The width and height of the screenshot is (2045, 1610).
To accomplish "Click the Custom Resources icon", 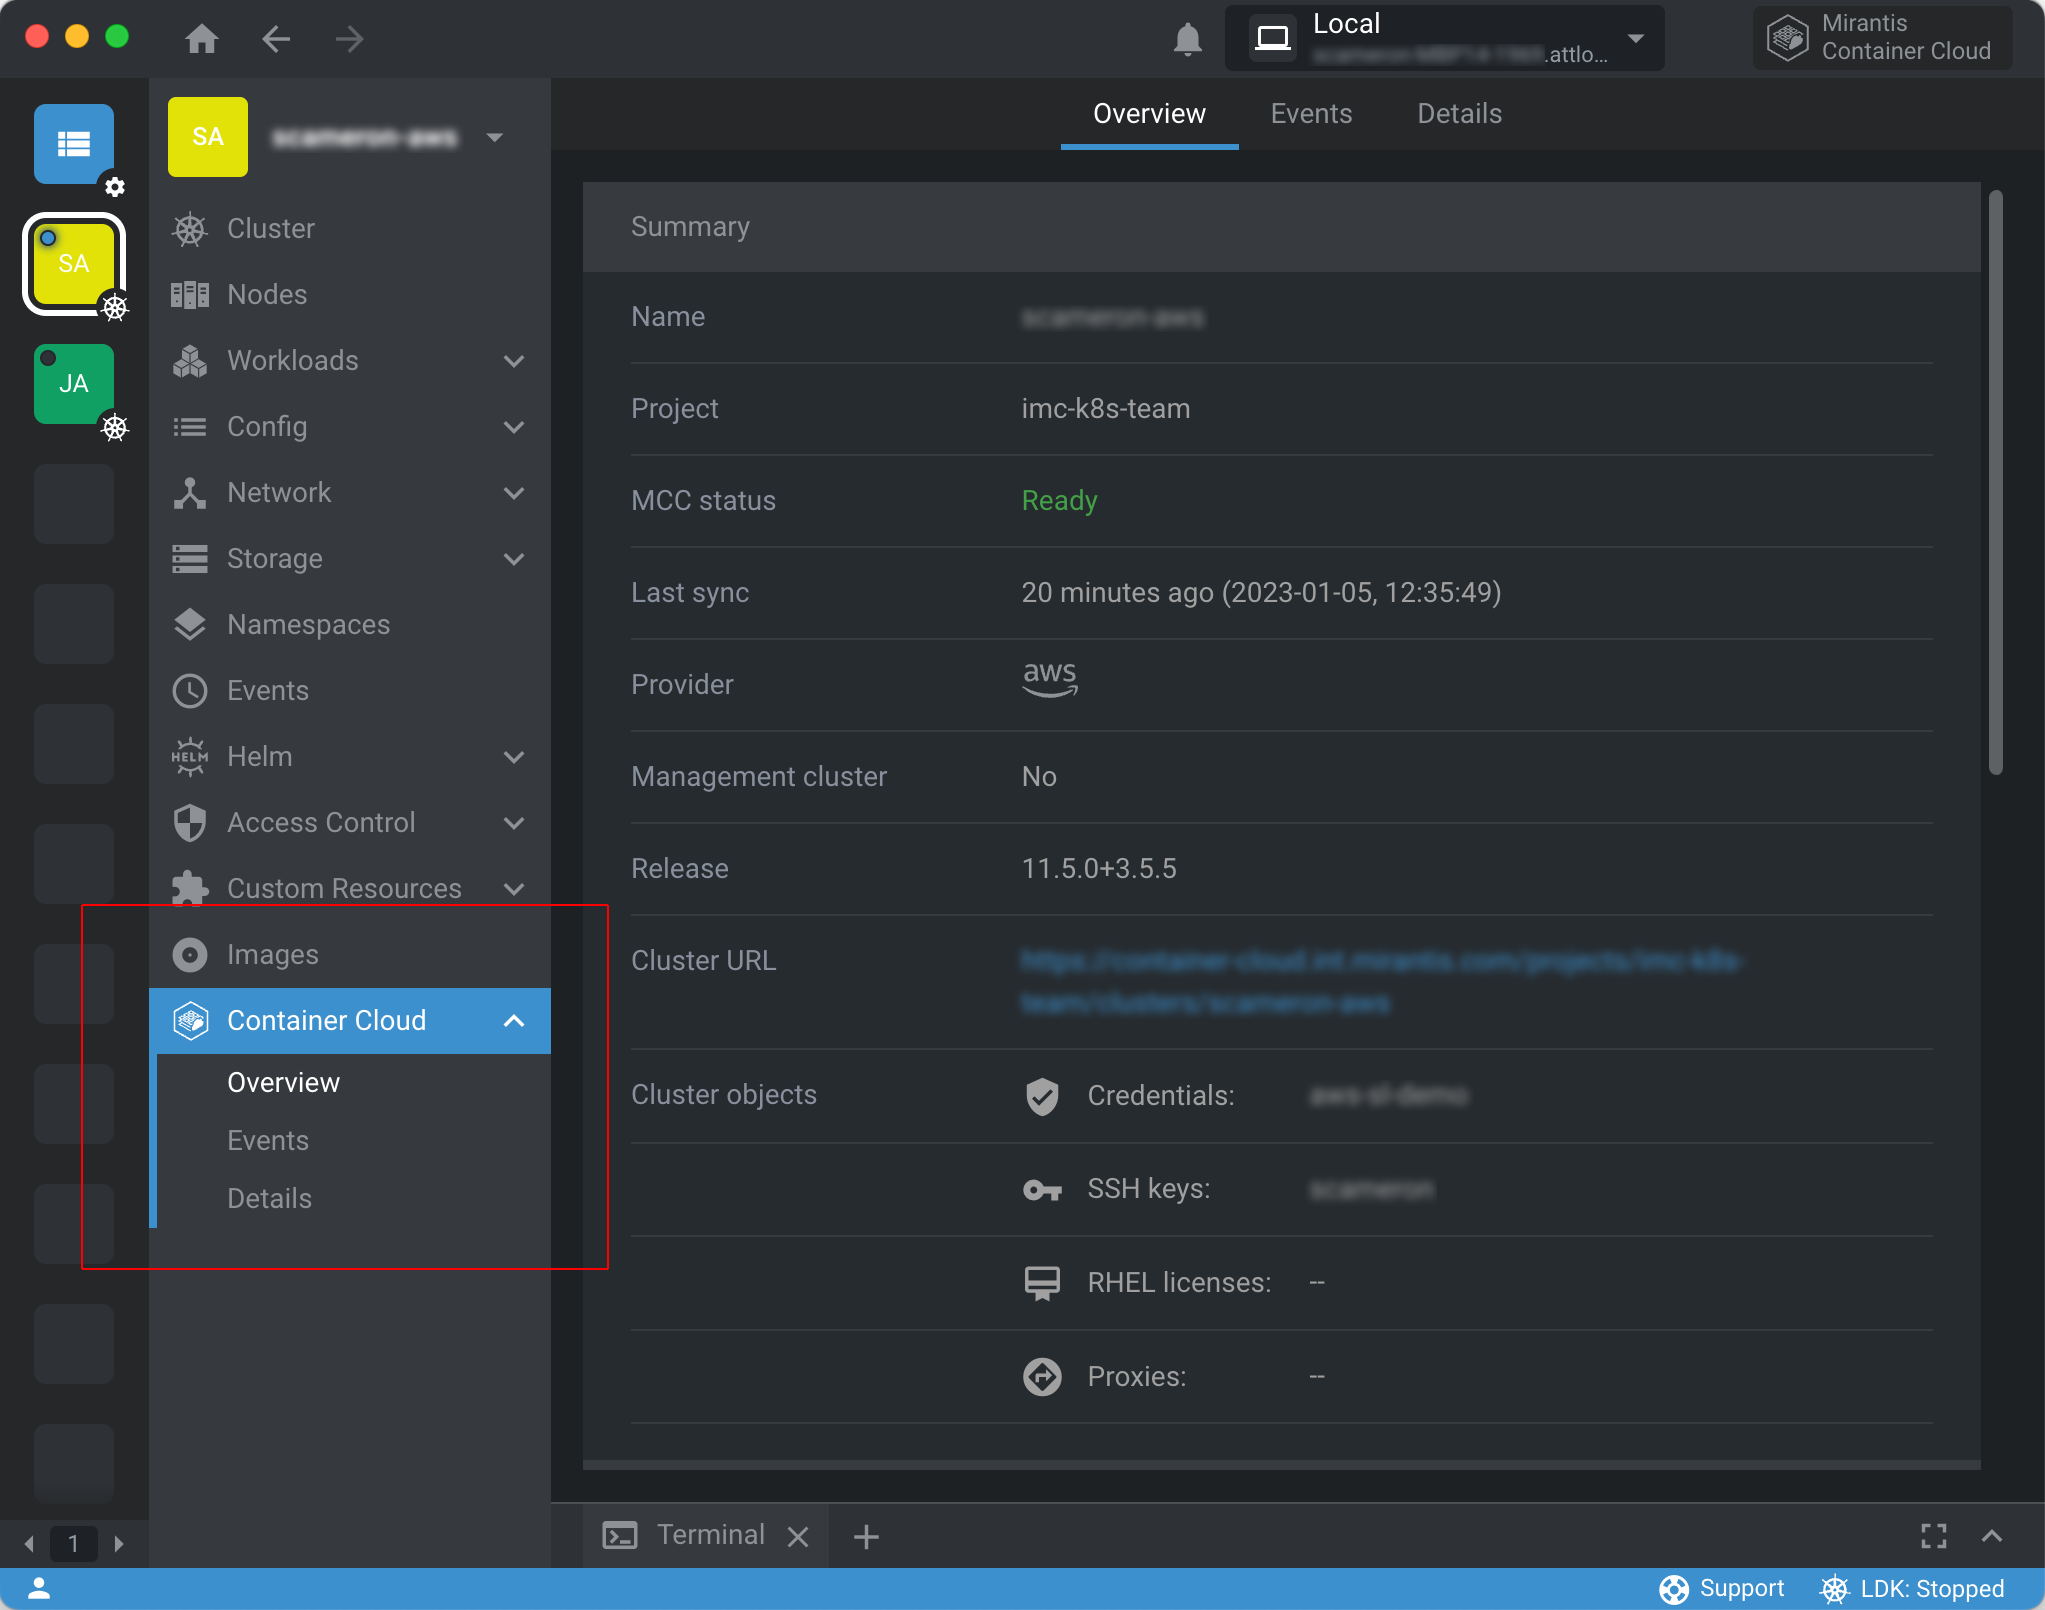I will click(189, 888).
